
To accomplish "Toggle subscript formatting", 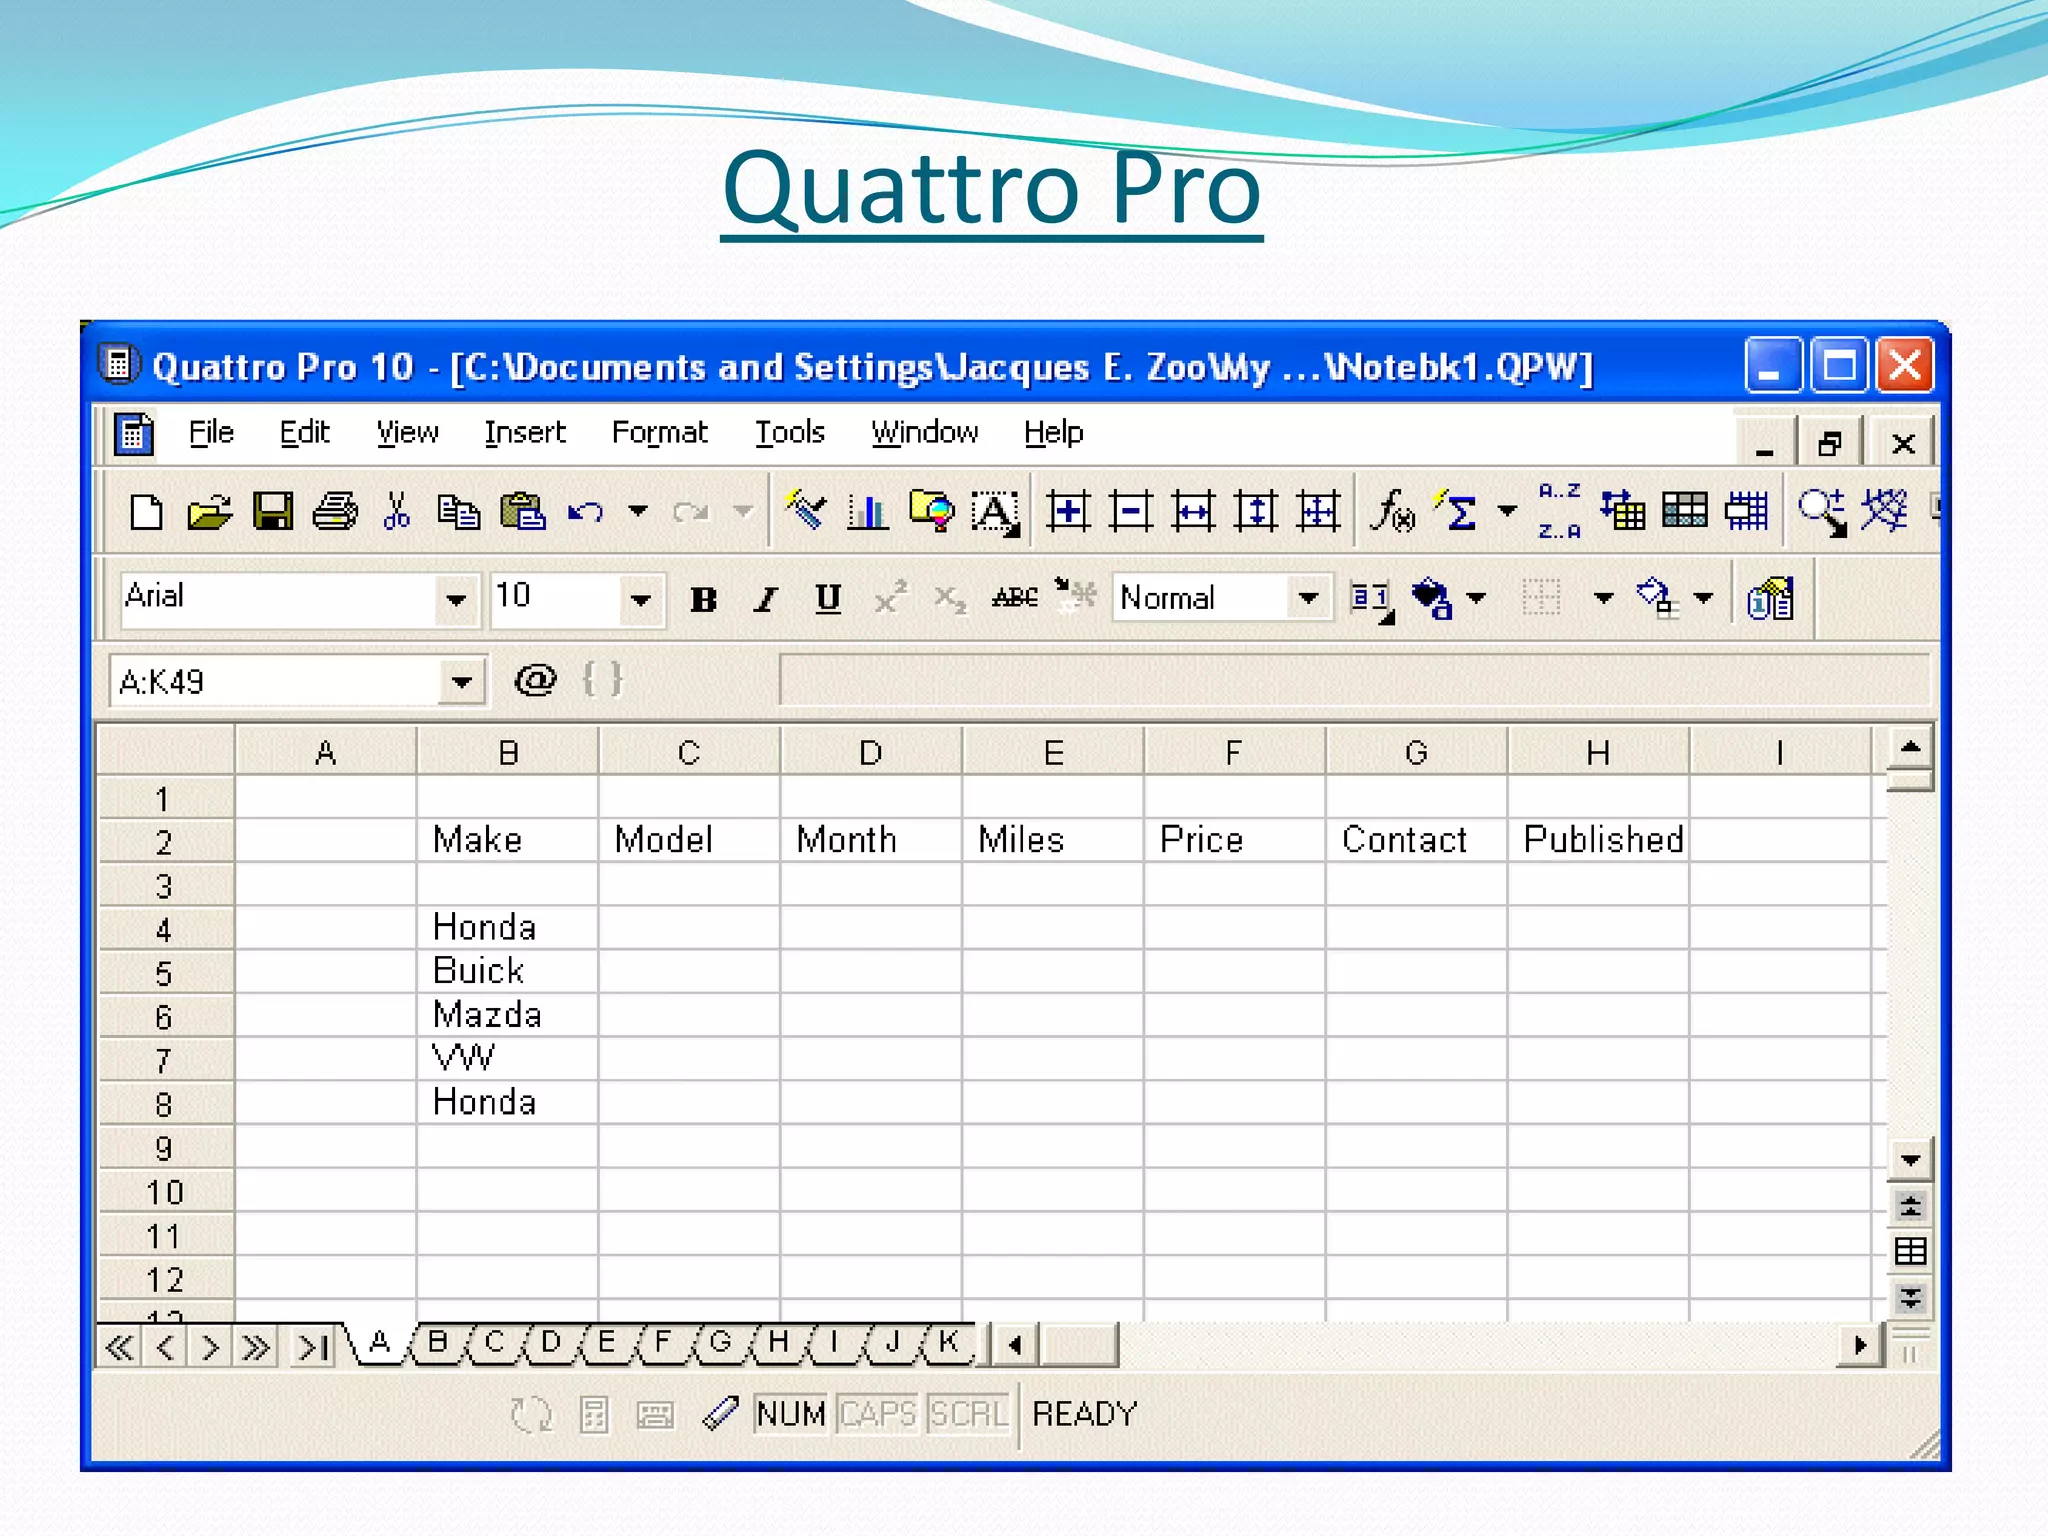I will (950, 599).
